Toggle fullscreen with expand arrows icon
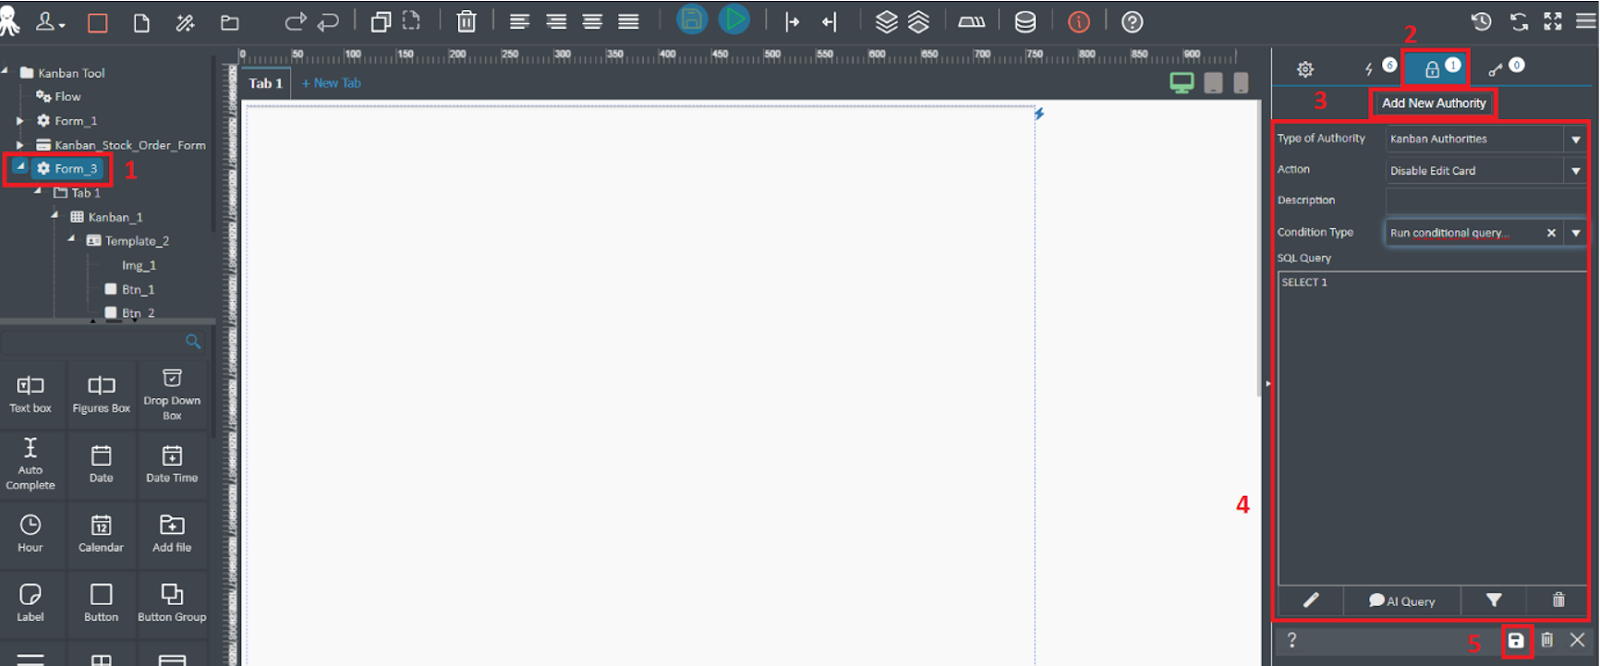The image size is (1600, 666). (x=1553, y=21)
